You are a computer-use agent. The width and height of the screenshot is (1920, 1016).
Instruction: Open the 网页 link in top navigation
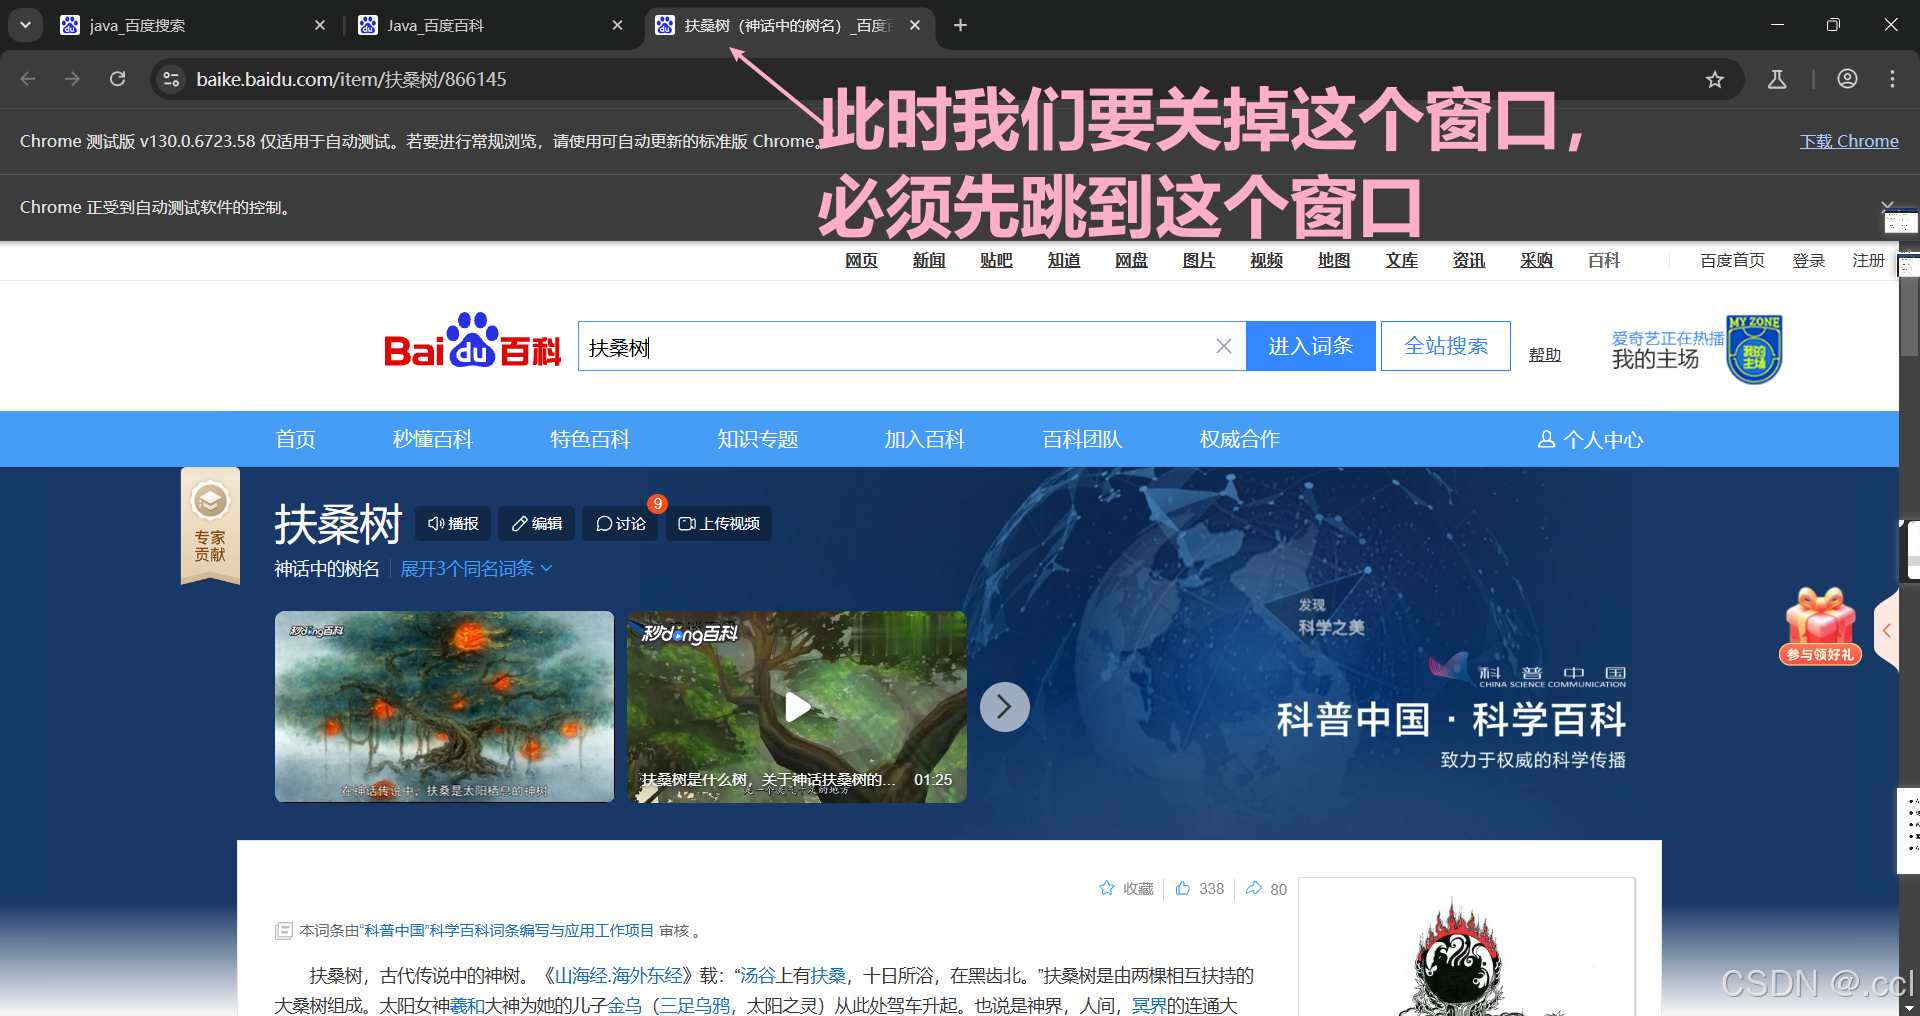pos(861,260)
